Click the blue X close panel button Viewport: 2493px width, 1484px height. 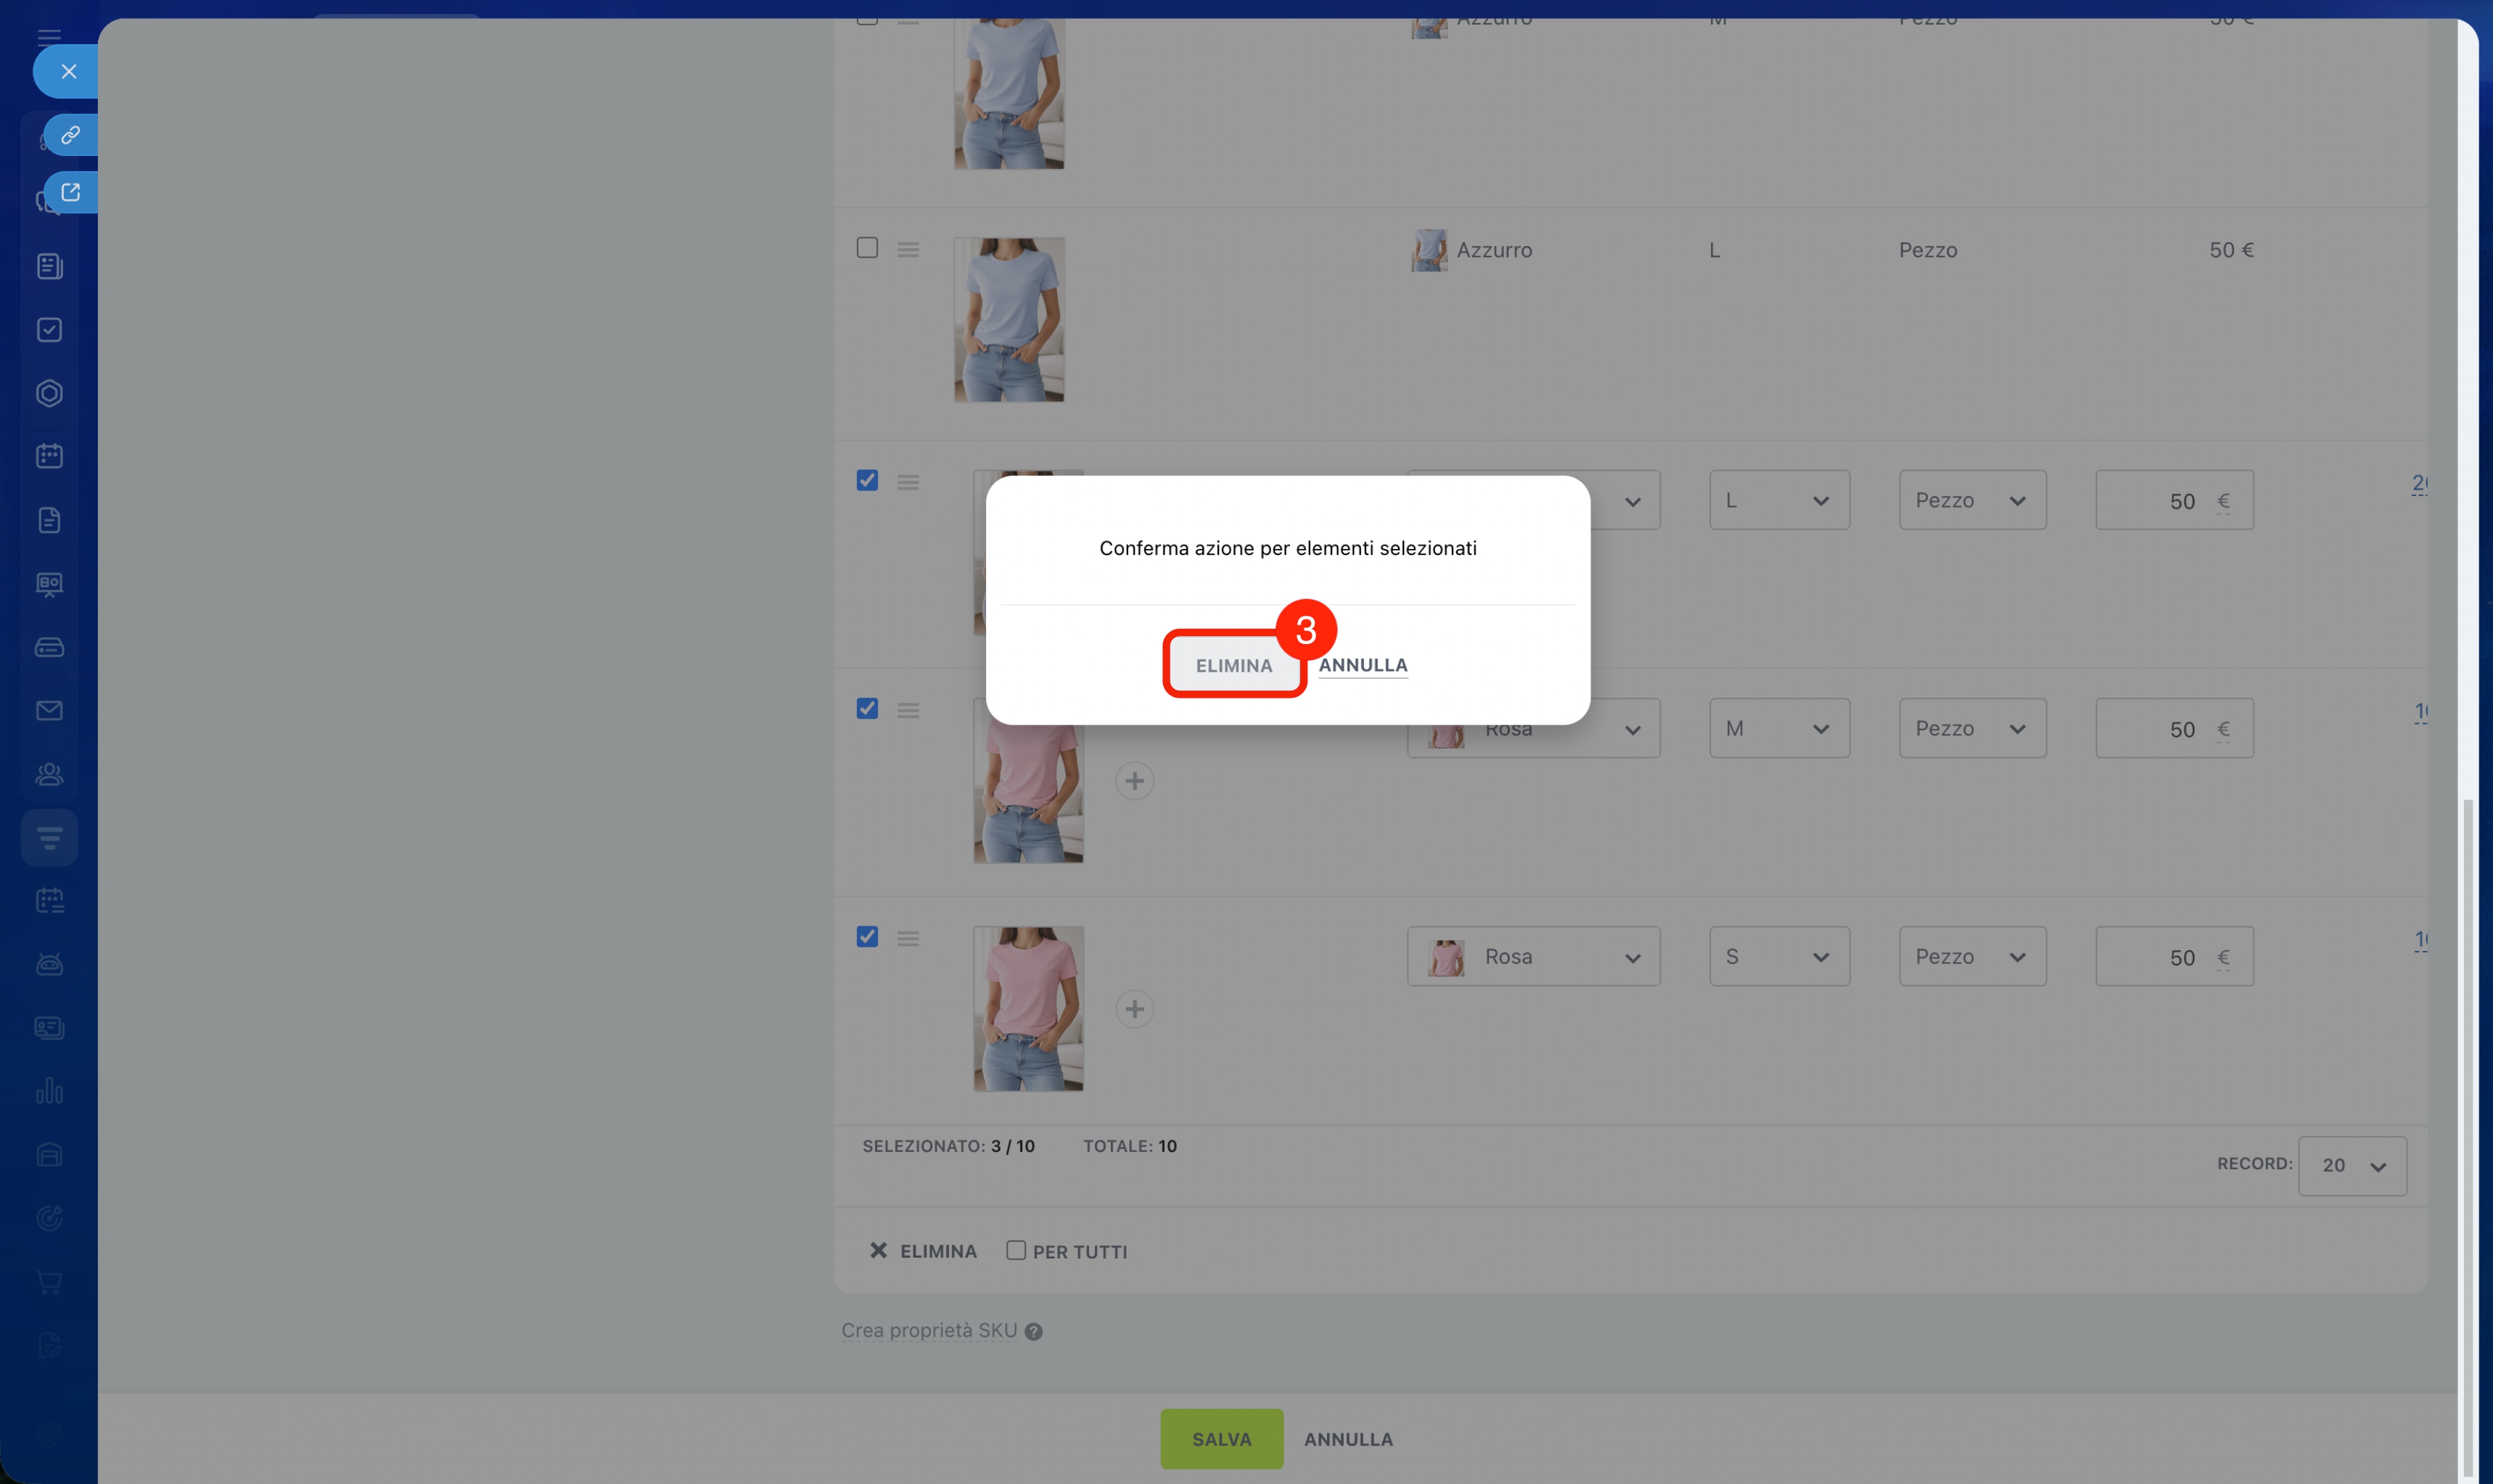click(x=68, y=71)
